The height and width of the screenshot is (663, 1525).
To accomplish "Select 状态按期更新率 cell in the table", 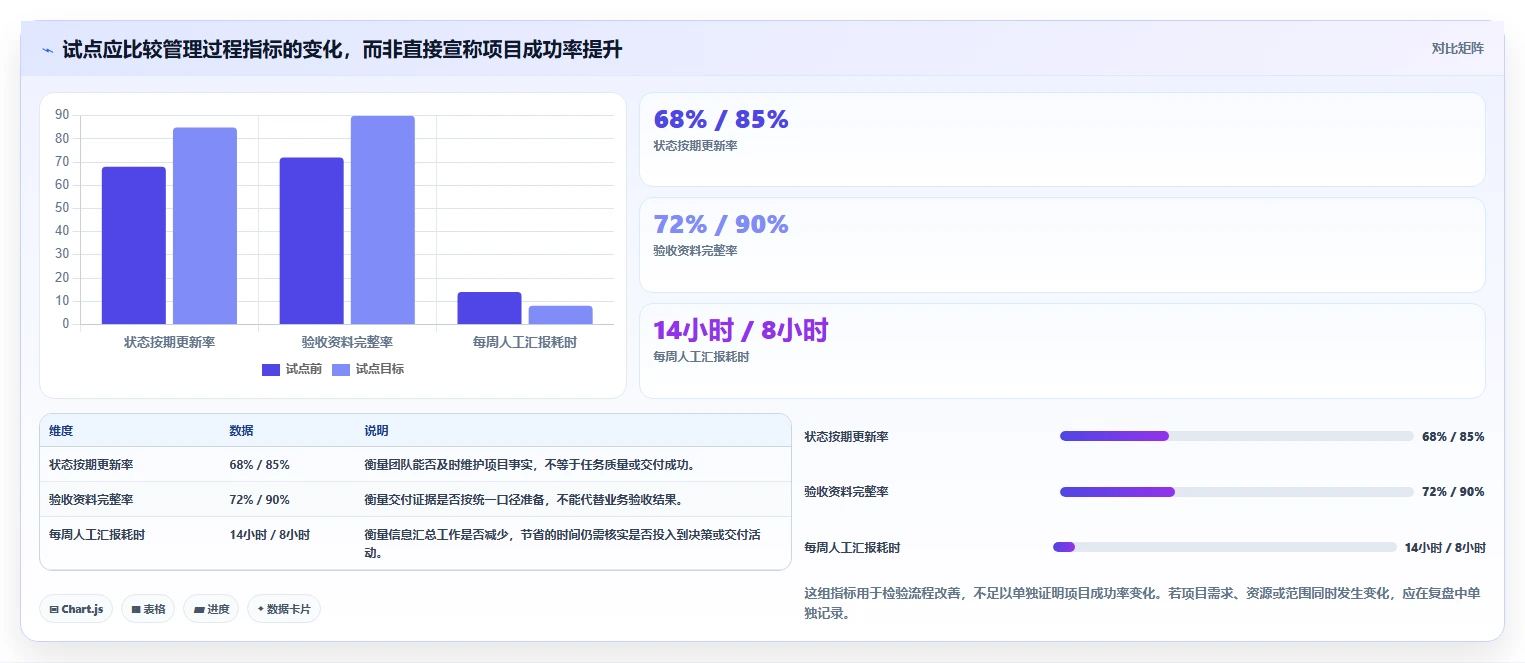I will tap(91, 465).
